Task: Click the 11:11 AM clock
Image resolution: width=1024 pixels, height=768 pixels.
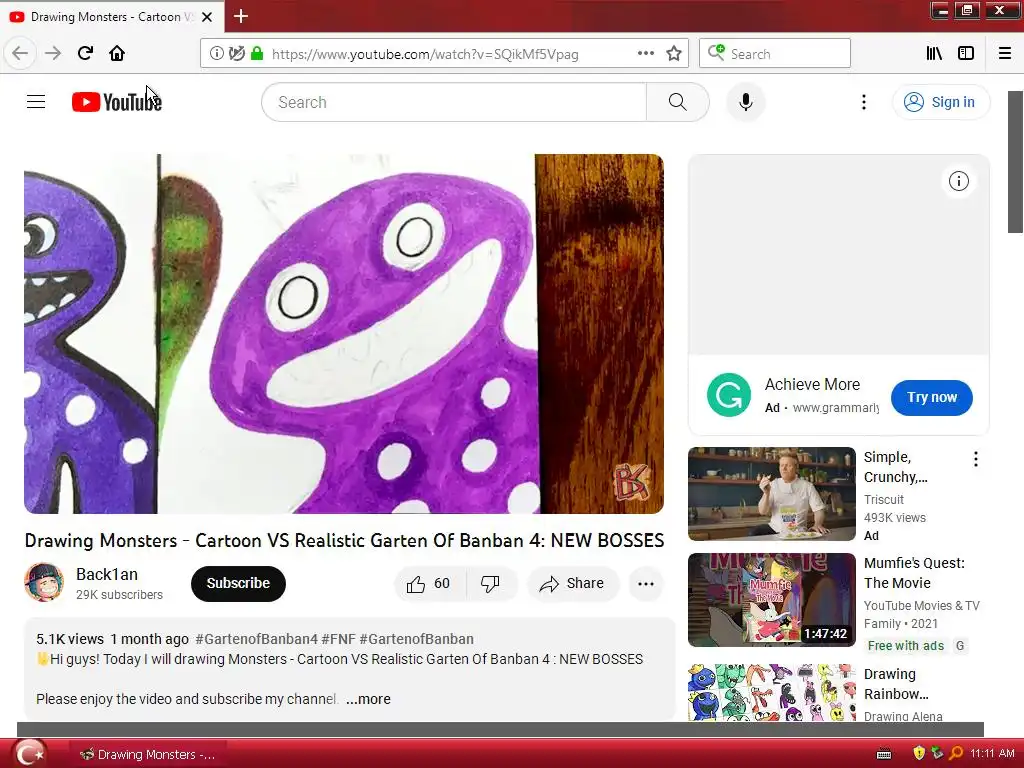Action: [x=992, y=753]
